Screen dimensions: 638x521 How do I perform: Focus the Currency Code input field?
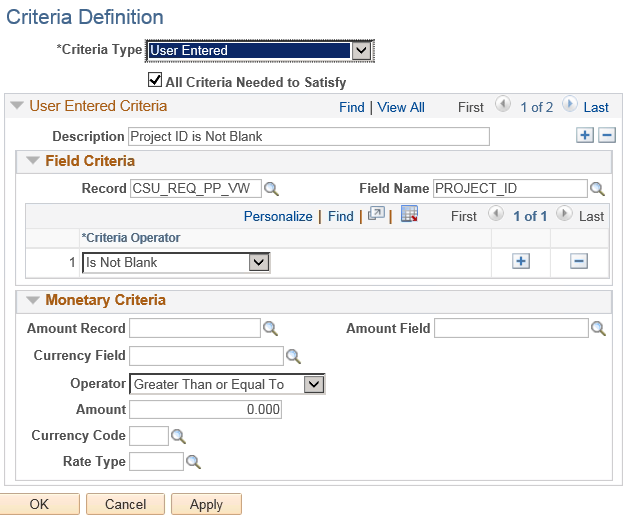coord(149,436)
